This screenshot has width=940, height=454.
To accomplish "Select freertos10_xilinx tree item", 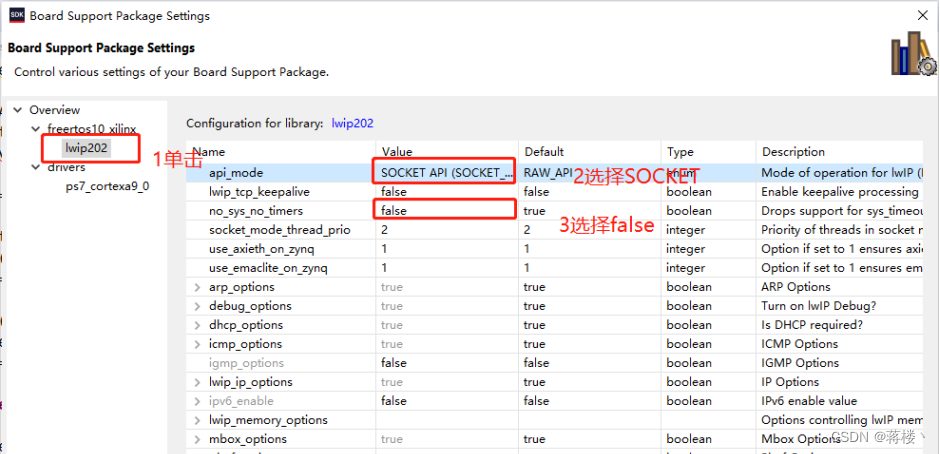I will 92,129.
